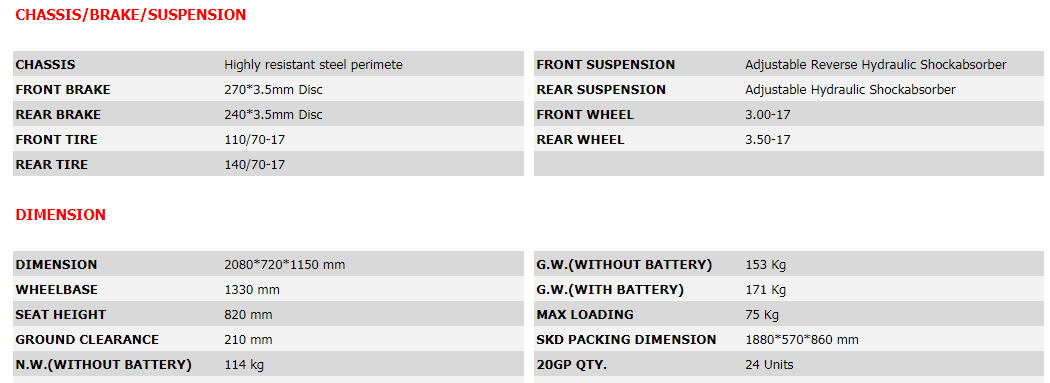Click the GROUND CLEARANCE label

click(x=87, y=339)
